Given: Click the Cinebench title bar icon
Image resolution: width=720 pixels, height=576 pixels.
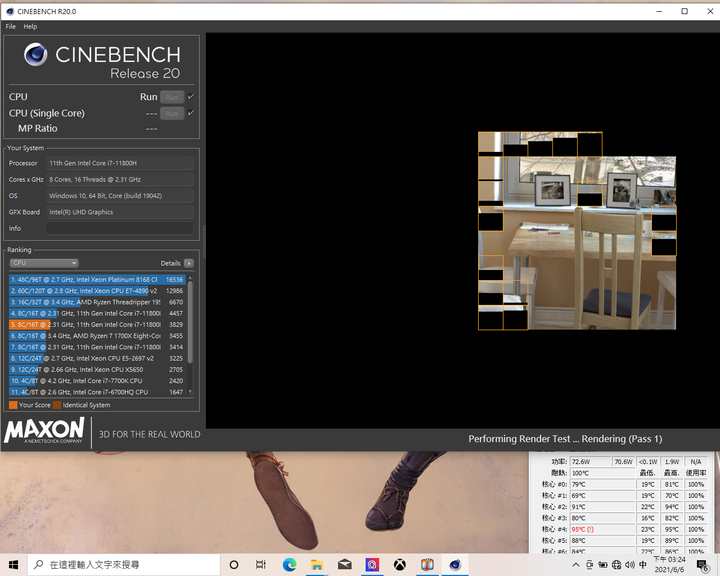Looking at the screenshot, I should 10,11.
